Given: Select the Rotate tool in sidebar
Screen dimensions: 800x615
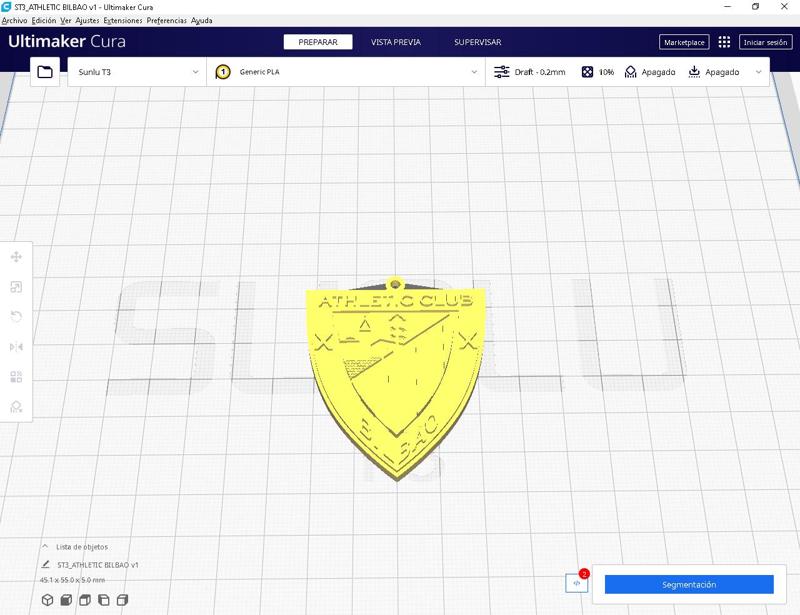Looking at the screenshot, I should tap(16, 317).
